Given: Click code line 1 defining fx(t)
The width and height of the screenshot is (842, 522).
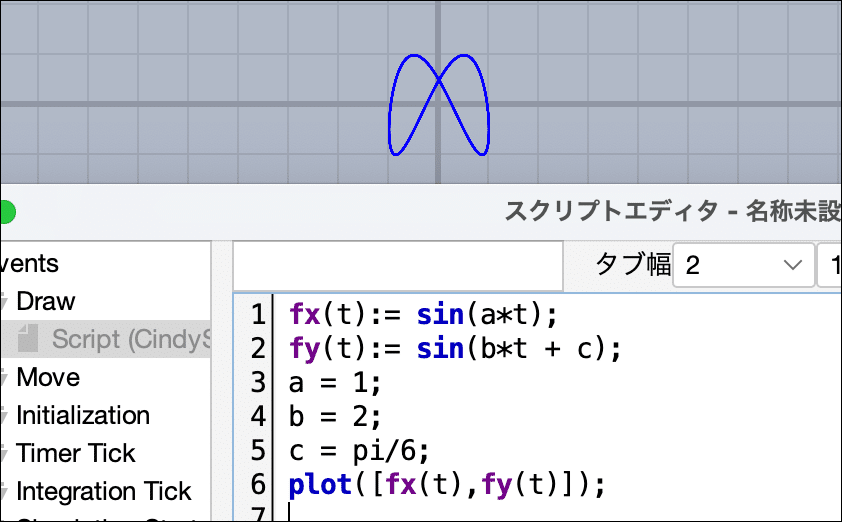Looking at the screenshot, I should [423, 314].
